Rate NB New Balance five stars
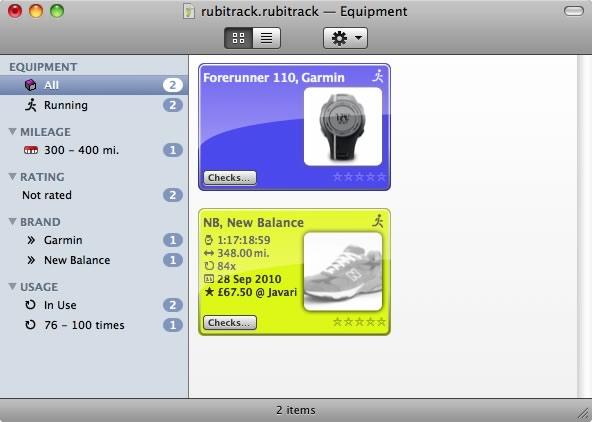The height and width of the screenshot is (422, 592). pyautogui.click(x=381, y=322)
